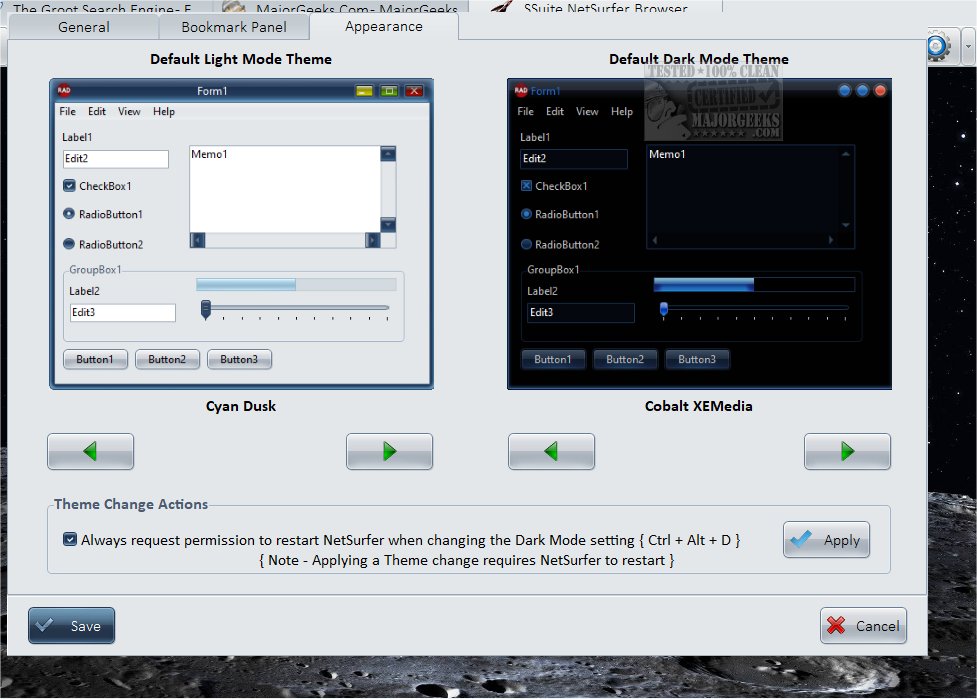Click the previous Light Mode theme green arrow
The image size is (977, 699).
coord(91,451)
